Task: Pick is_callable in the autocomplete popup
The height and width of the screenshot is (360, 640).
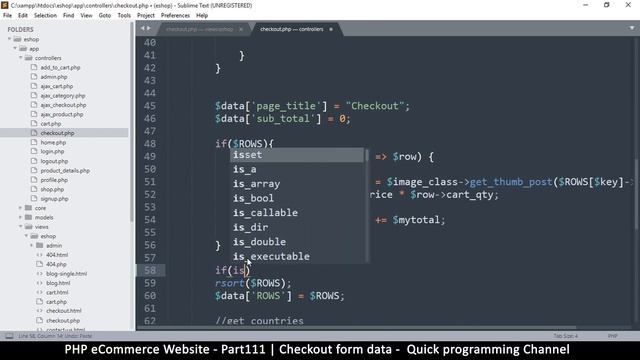Action: (x=297, y=213)
